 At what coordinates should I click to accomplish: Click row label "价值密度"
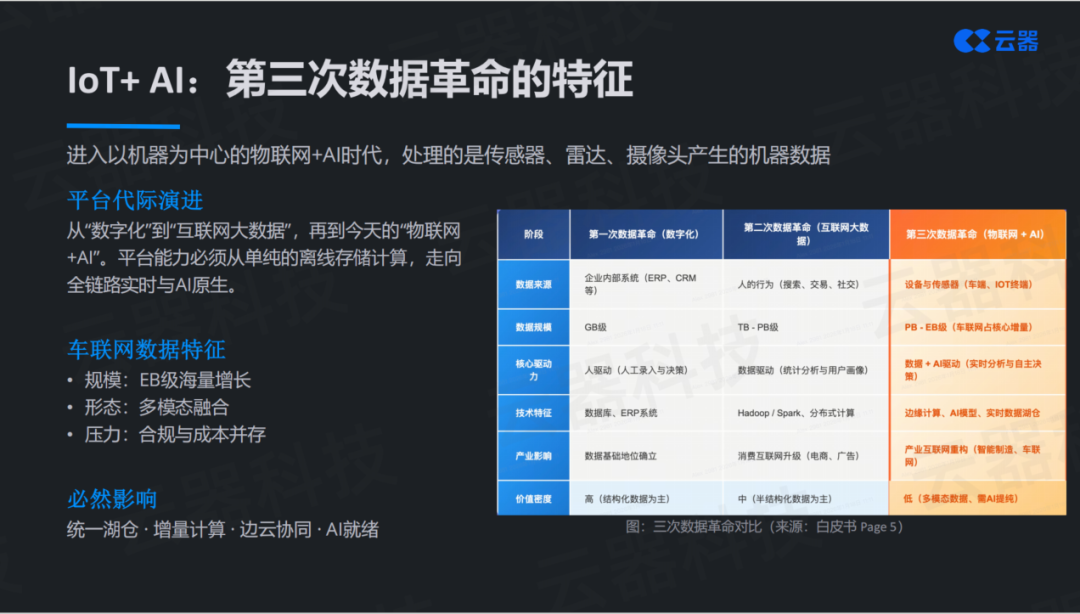[x=533, y=498]
